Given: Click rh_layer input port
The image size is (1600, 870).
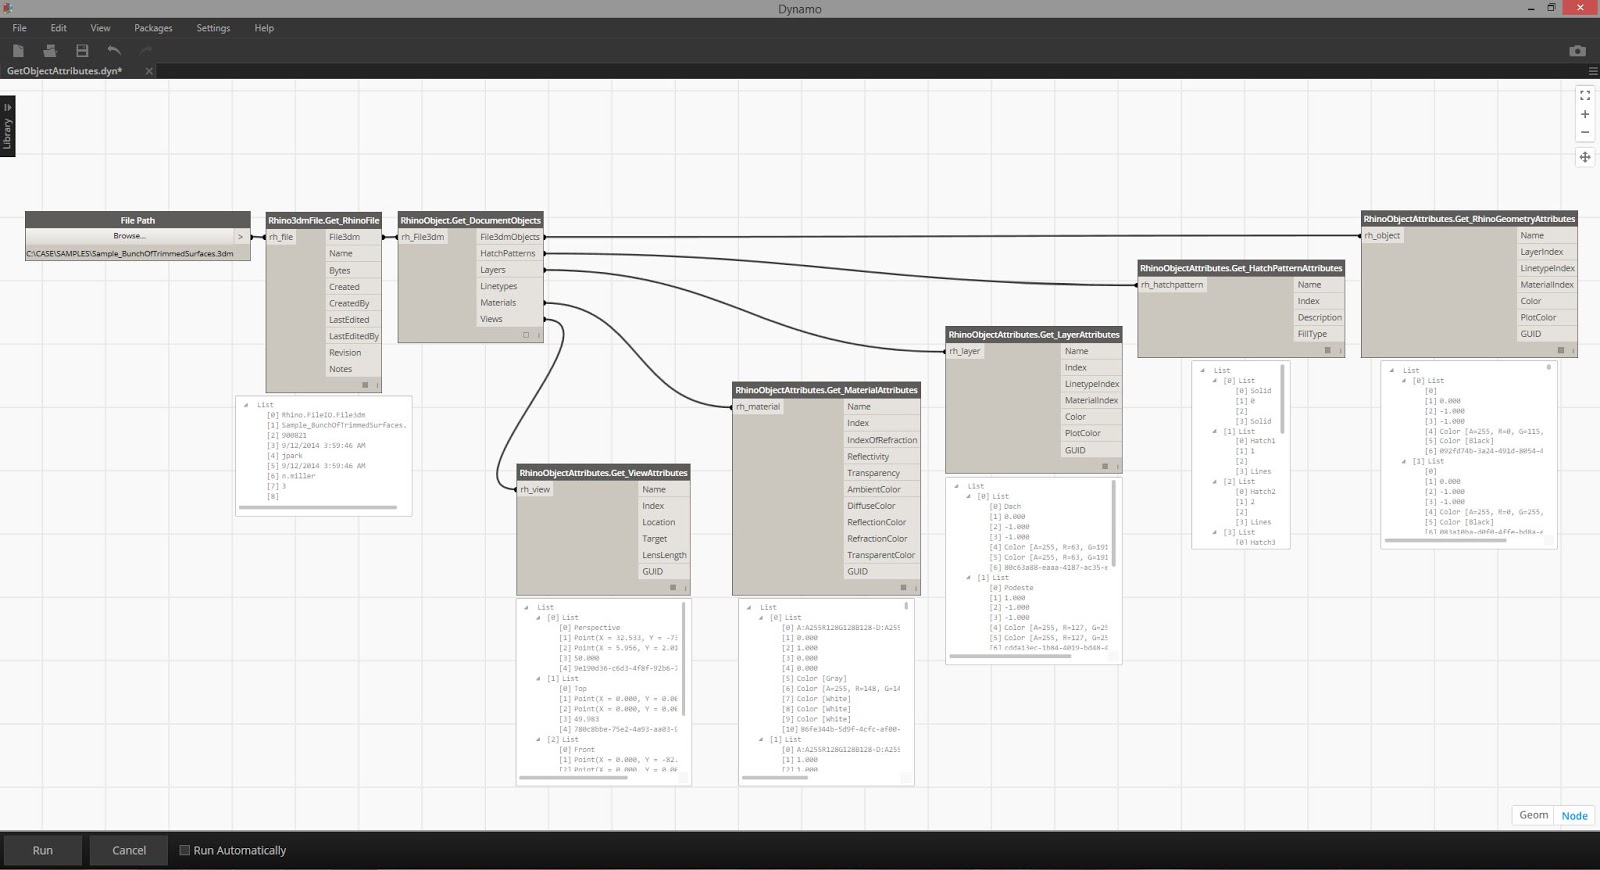Looking at the screenshot, I should (x=966, y=351).
